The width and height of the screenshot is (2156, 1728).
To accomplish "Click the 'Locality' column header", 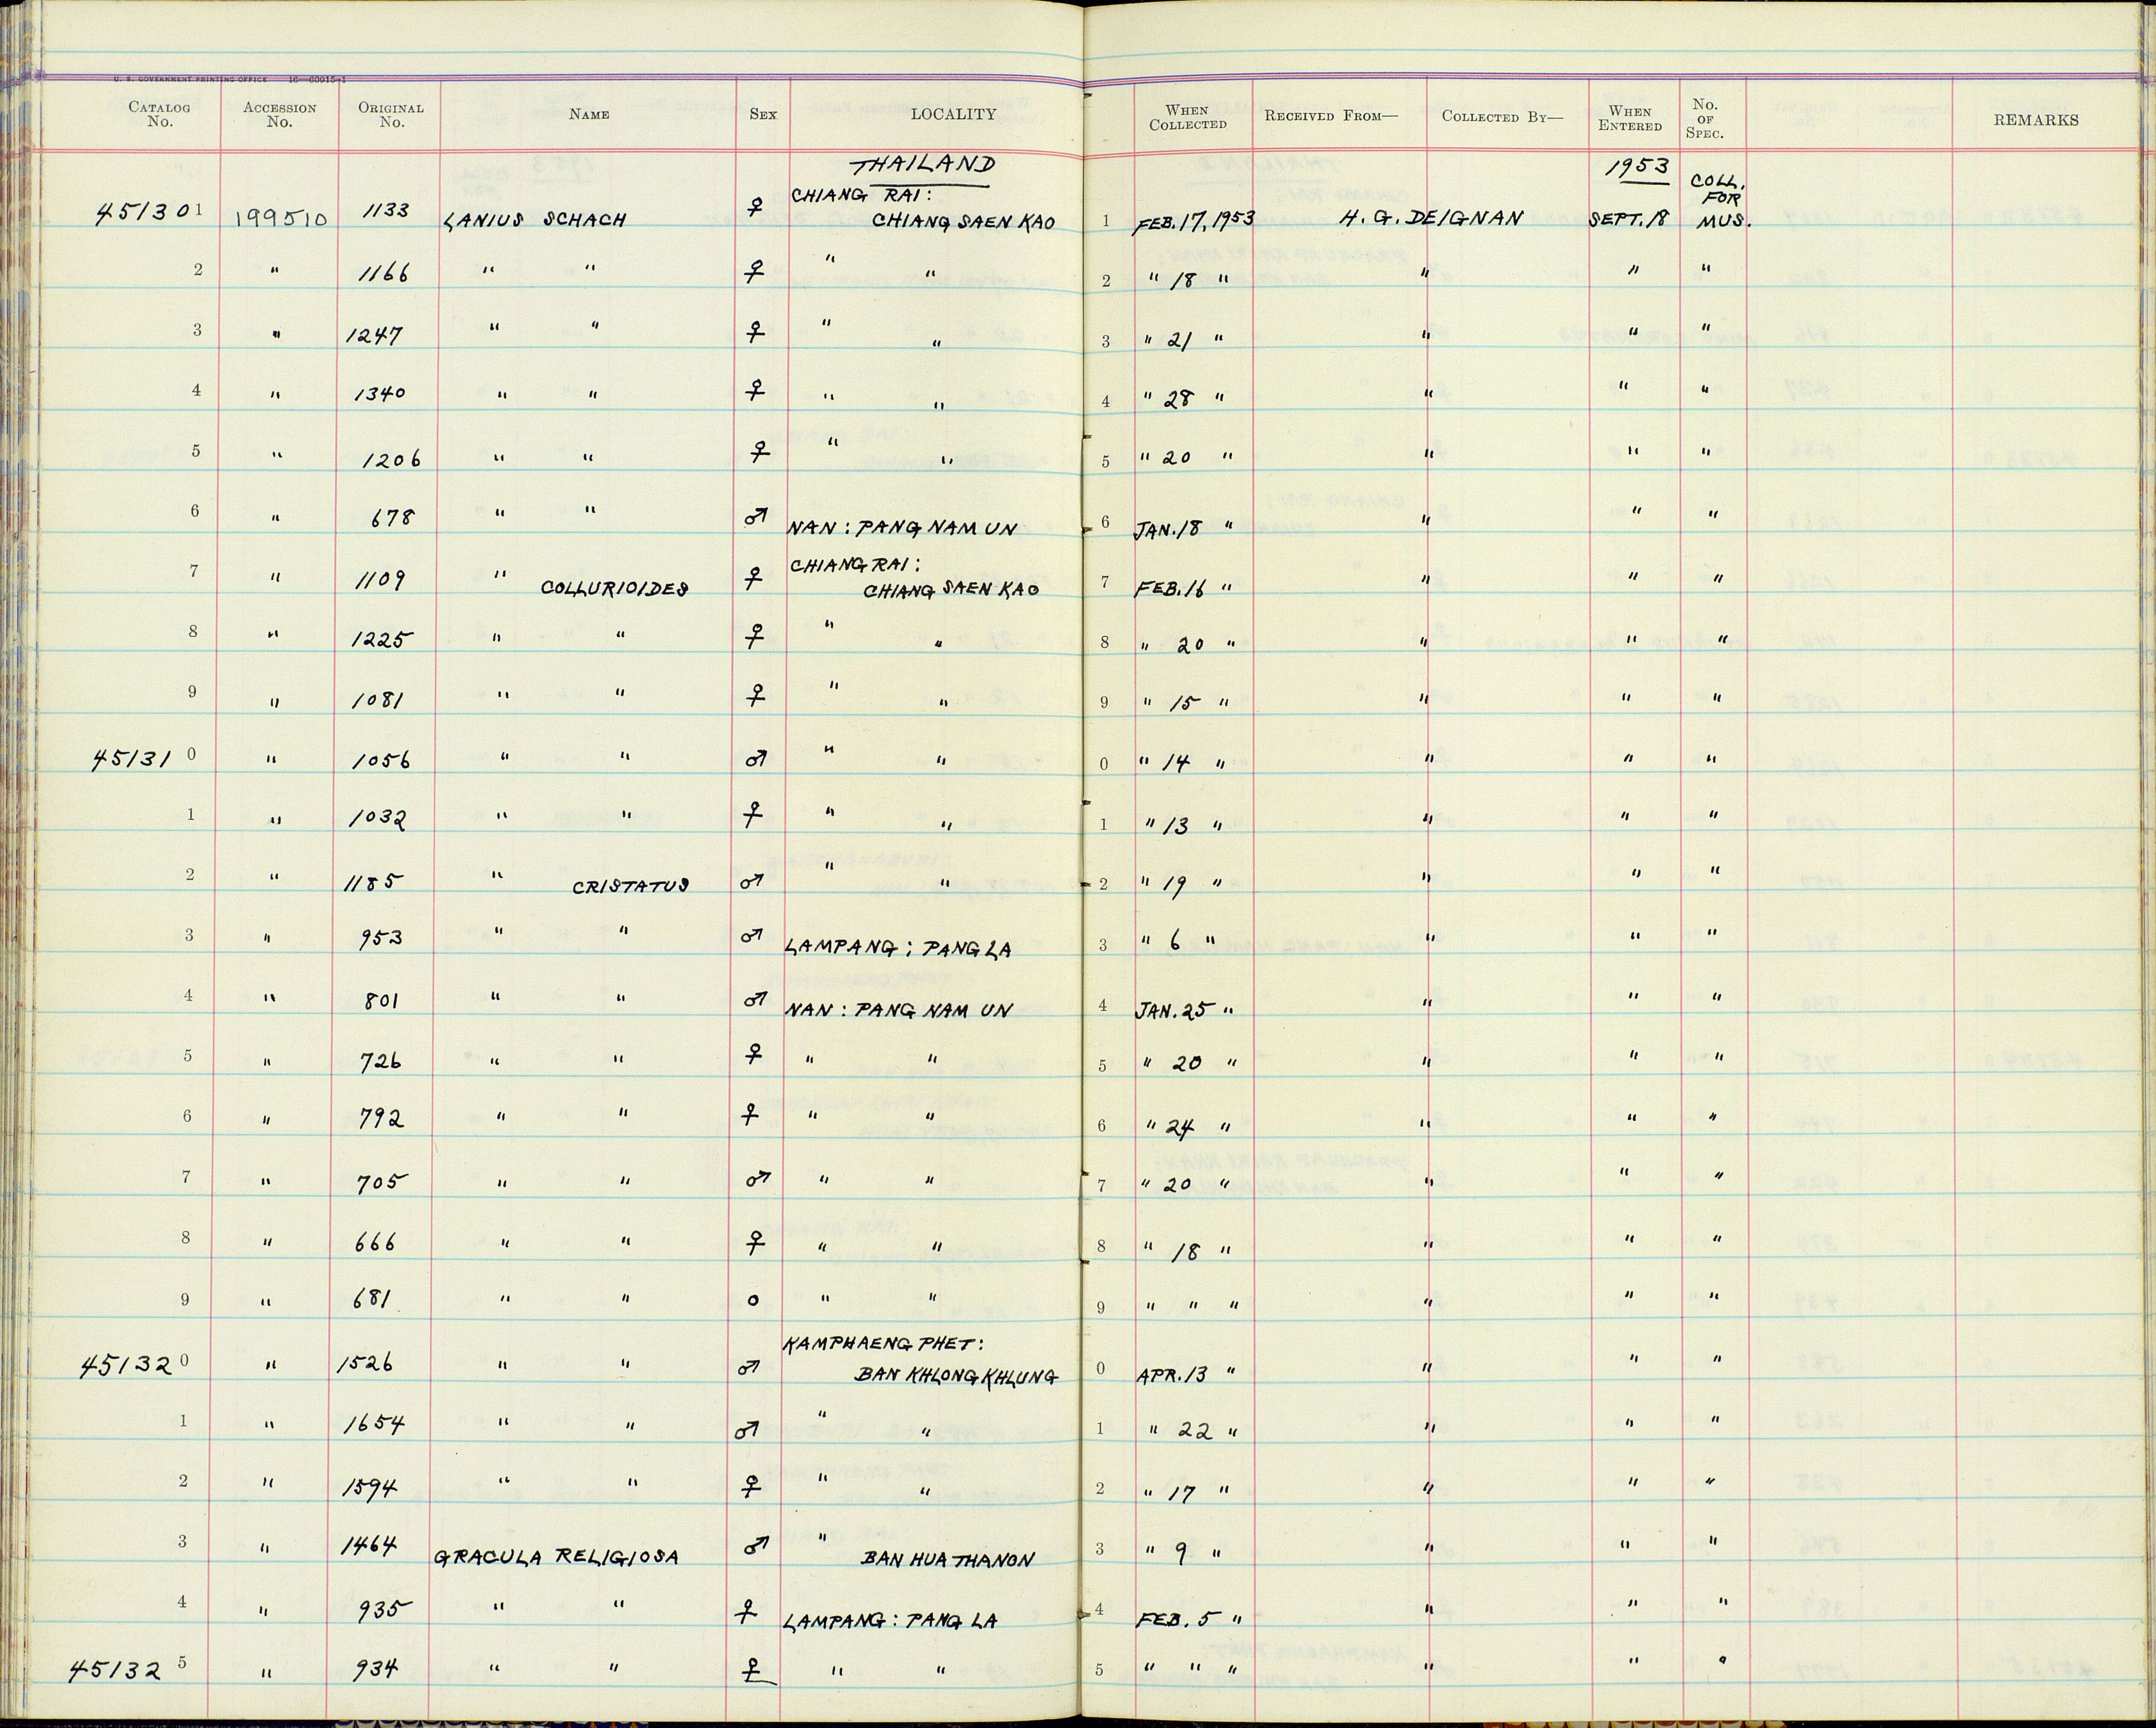I will (953, 114).
